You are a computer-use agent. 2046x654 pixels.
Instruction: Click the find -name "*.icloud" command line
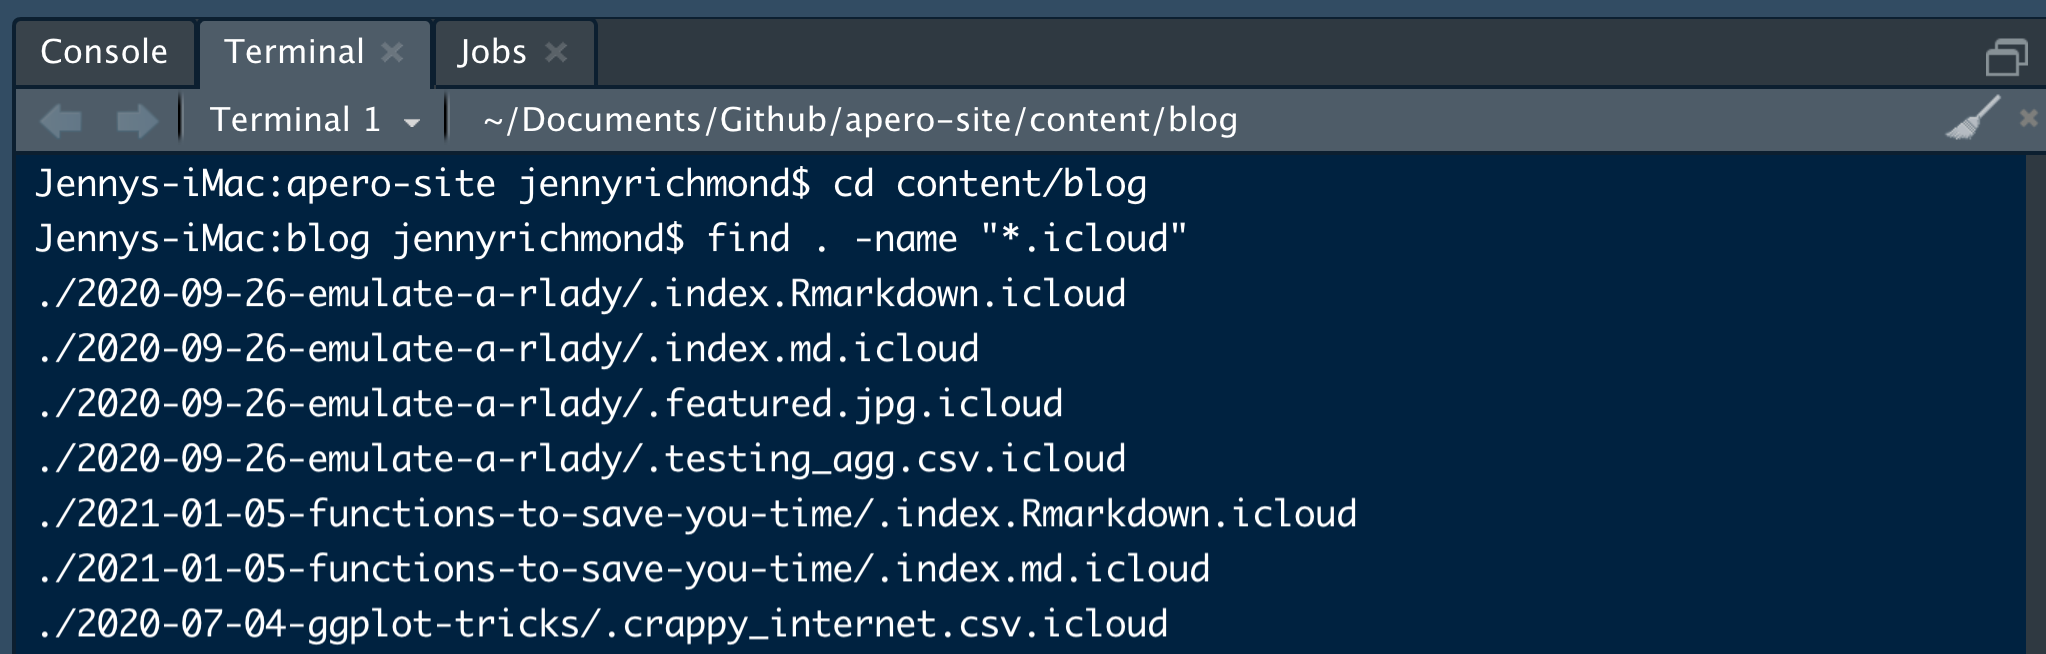(610, 239)
